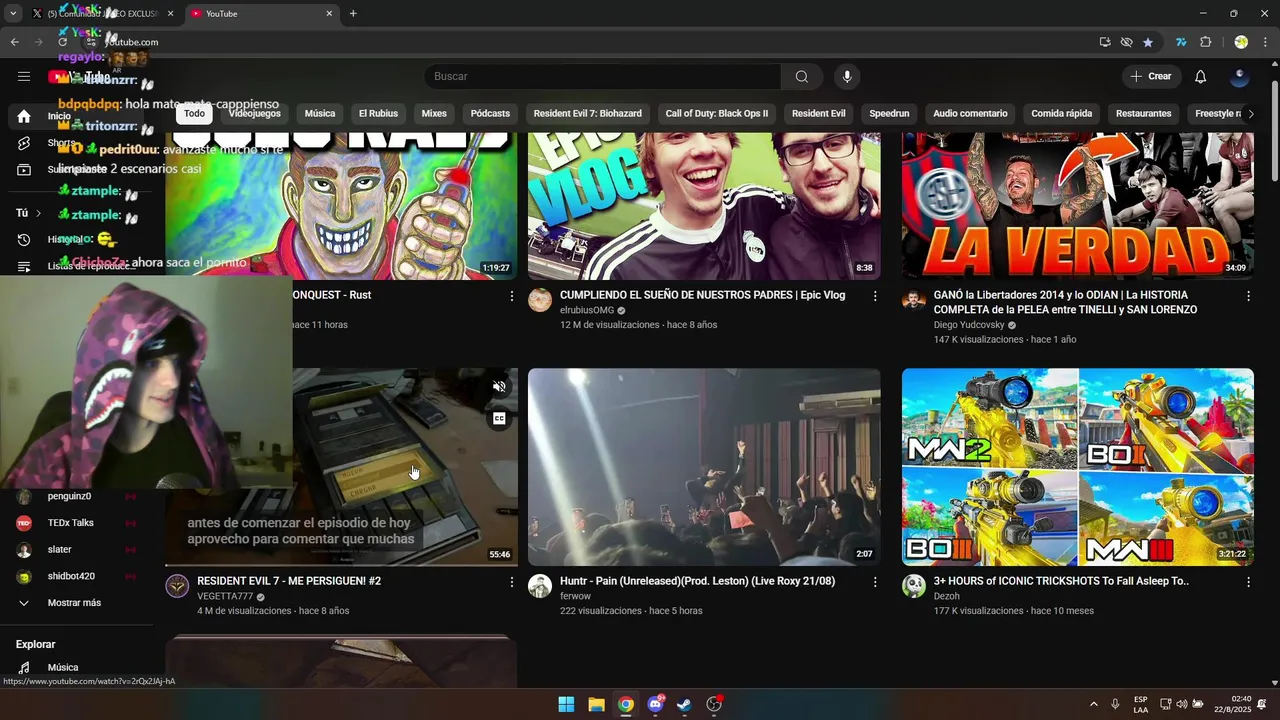Close the YouTube browser tab

[x=329, y=14]
